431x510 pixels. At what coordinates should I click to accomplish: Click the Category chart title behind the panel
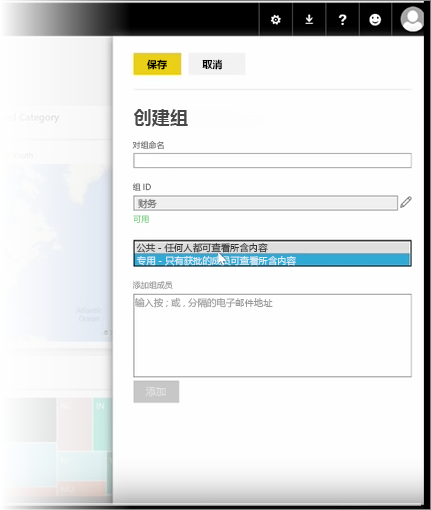click(x=39, y=117)
